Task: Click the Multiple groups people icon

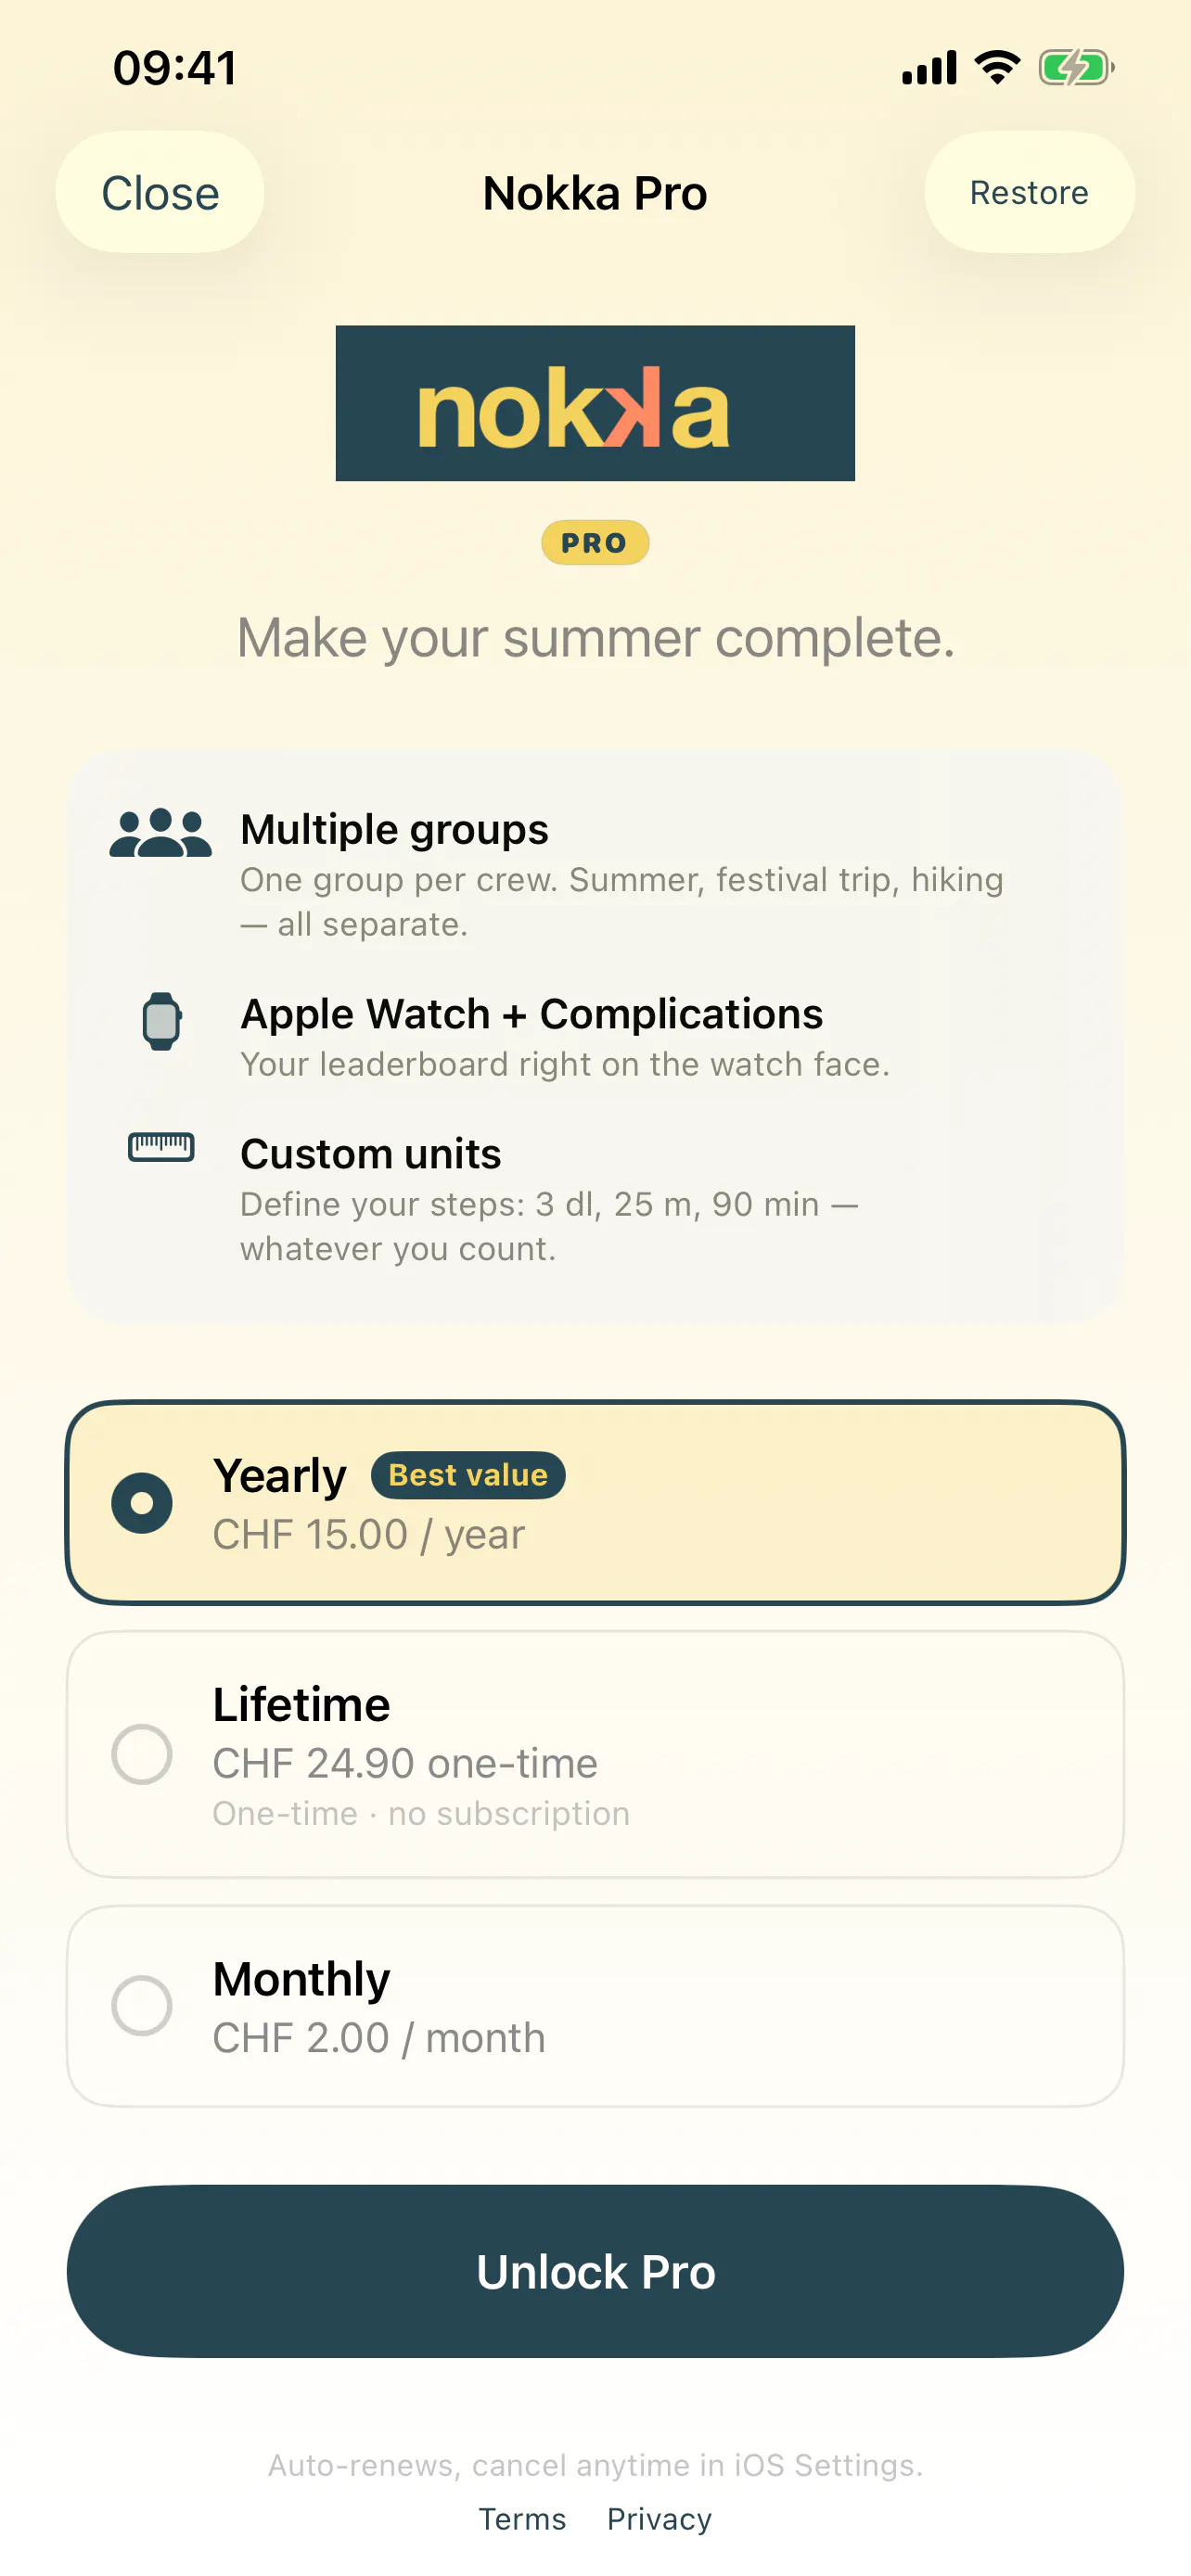Action: (160, 833)
